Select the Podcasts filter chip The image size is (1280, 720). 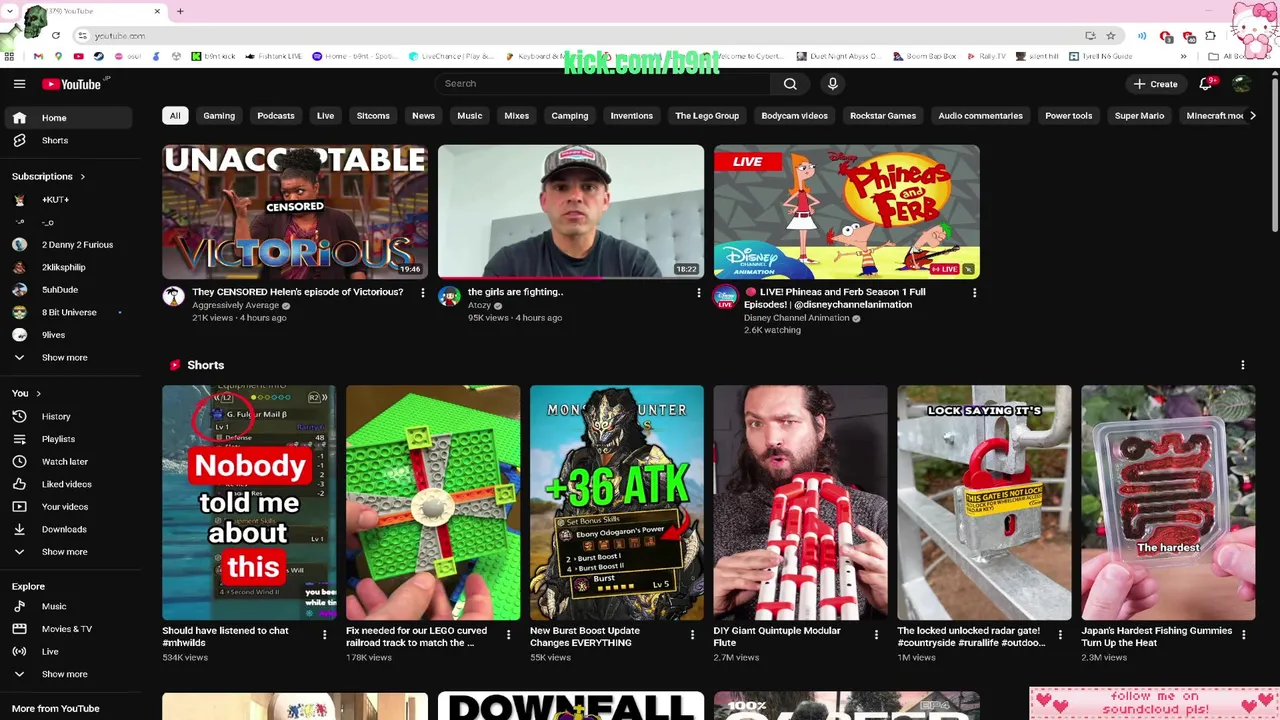tap(276, 116)
